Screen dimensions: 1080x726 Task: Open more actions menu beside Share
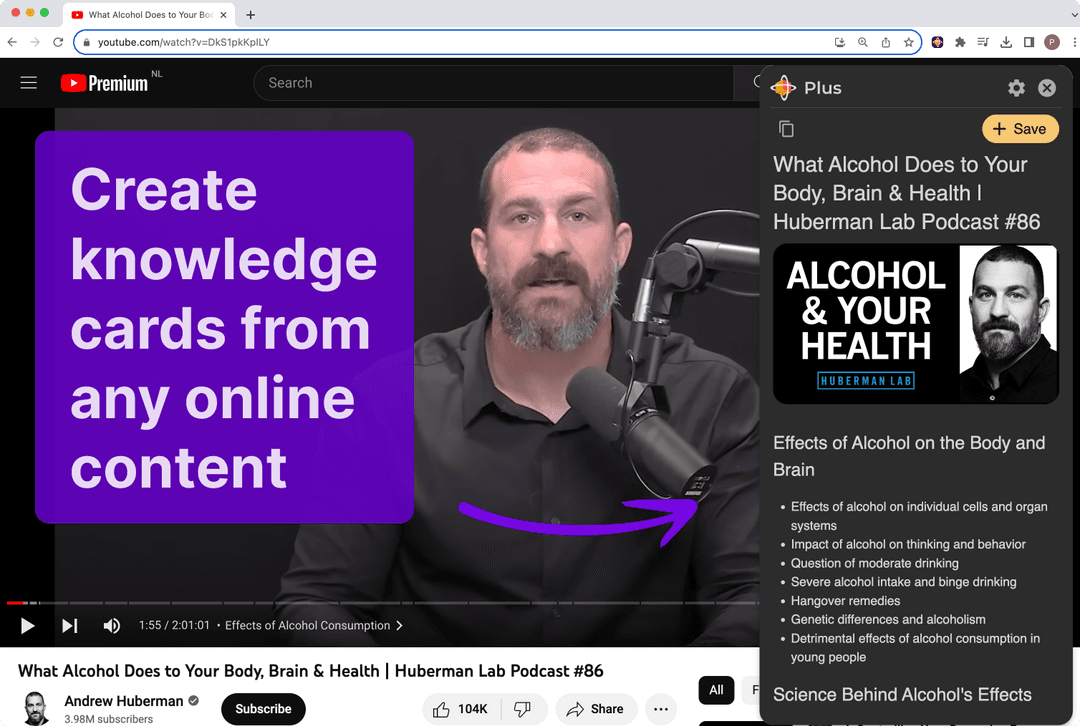[660, 709]
